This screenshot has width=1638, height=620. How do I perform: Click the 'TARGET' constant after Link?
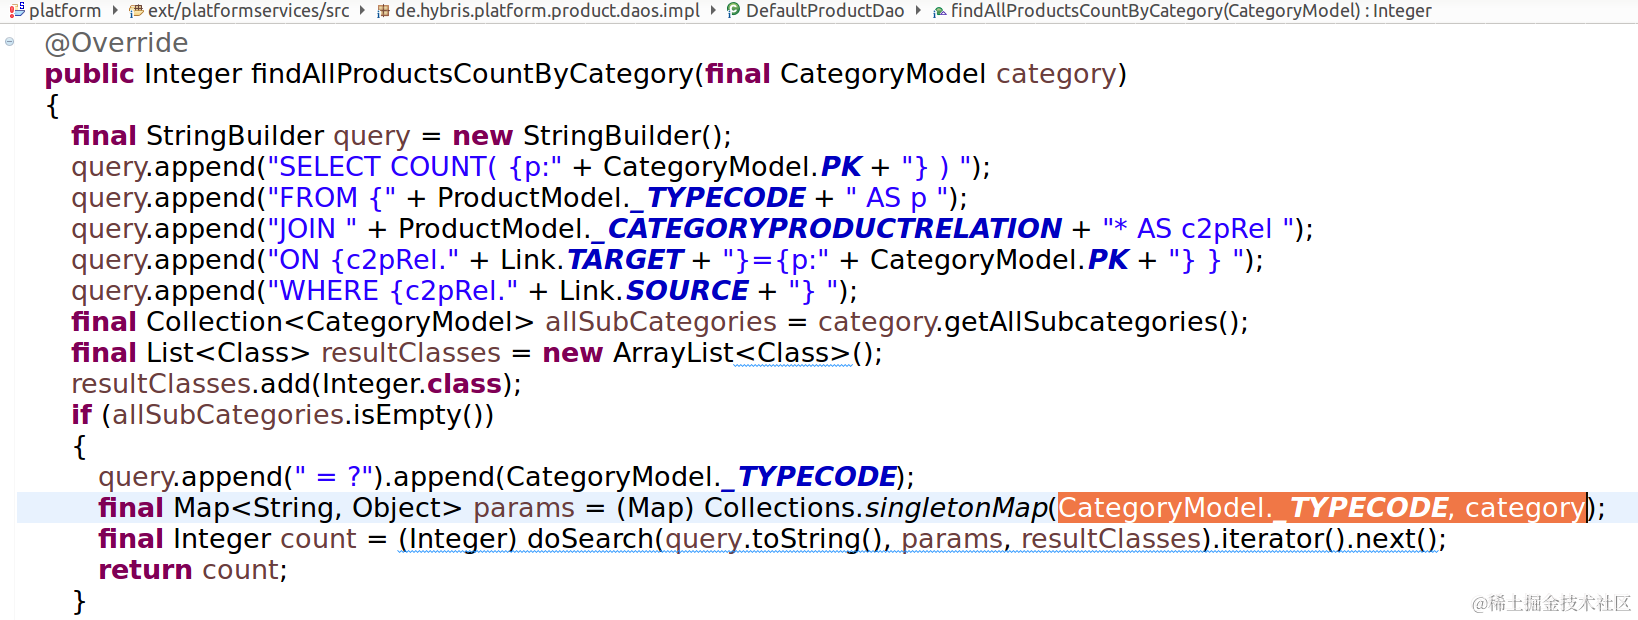coord(625,260)
